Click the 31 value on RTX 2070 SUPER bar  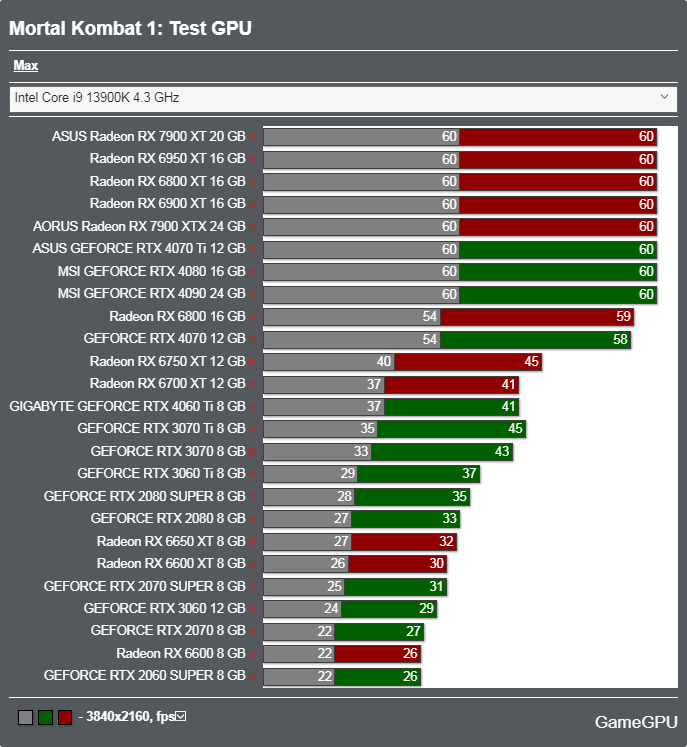point(436,586)
